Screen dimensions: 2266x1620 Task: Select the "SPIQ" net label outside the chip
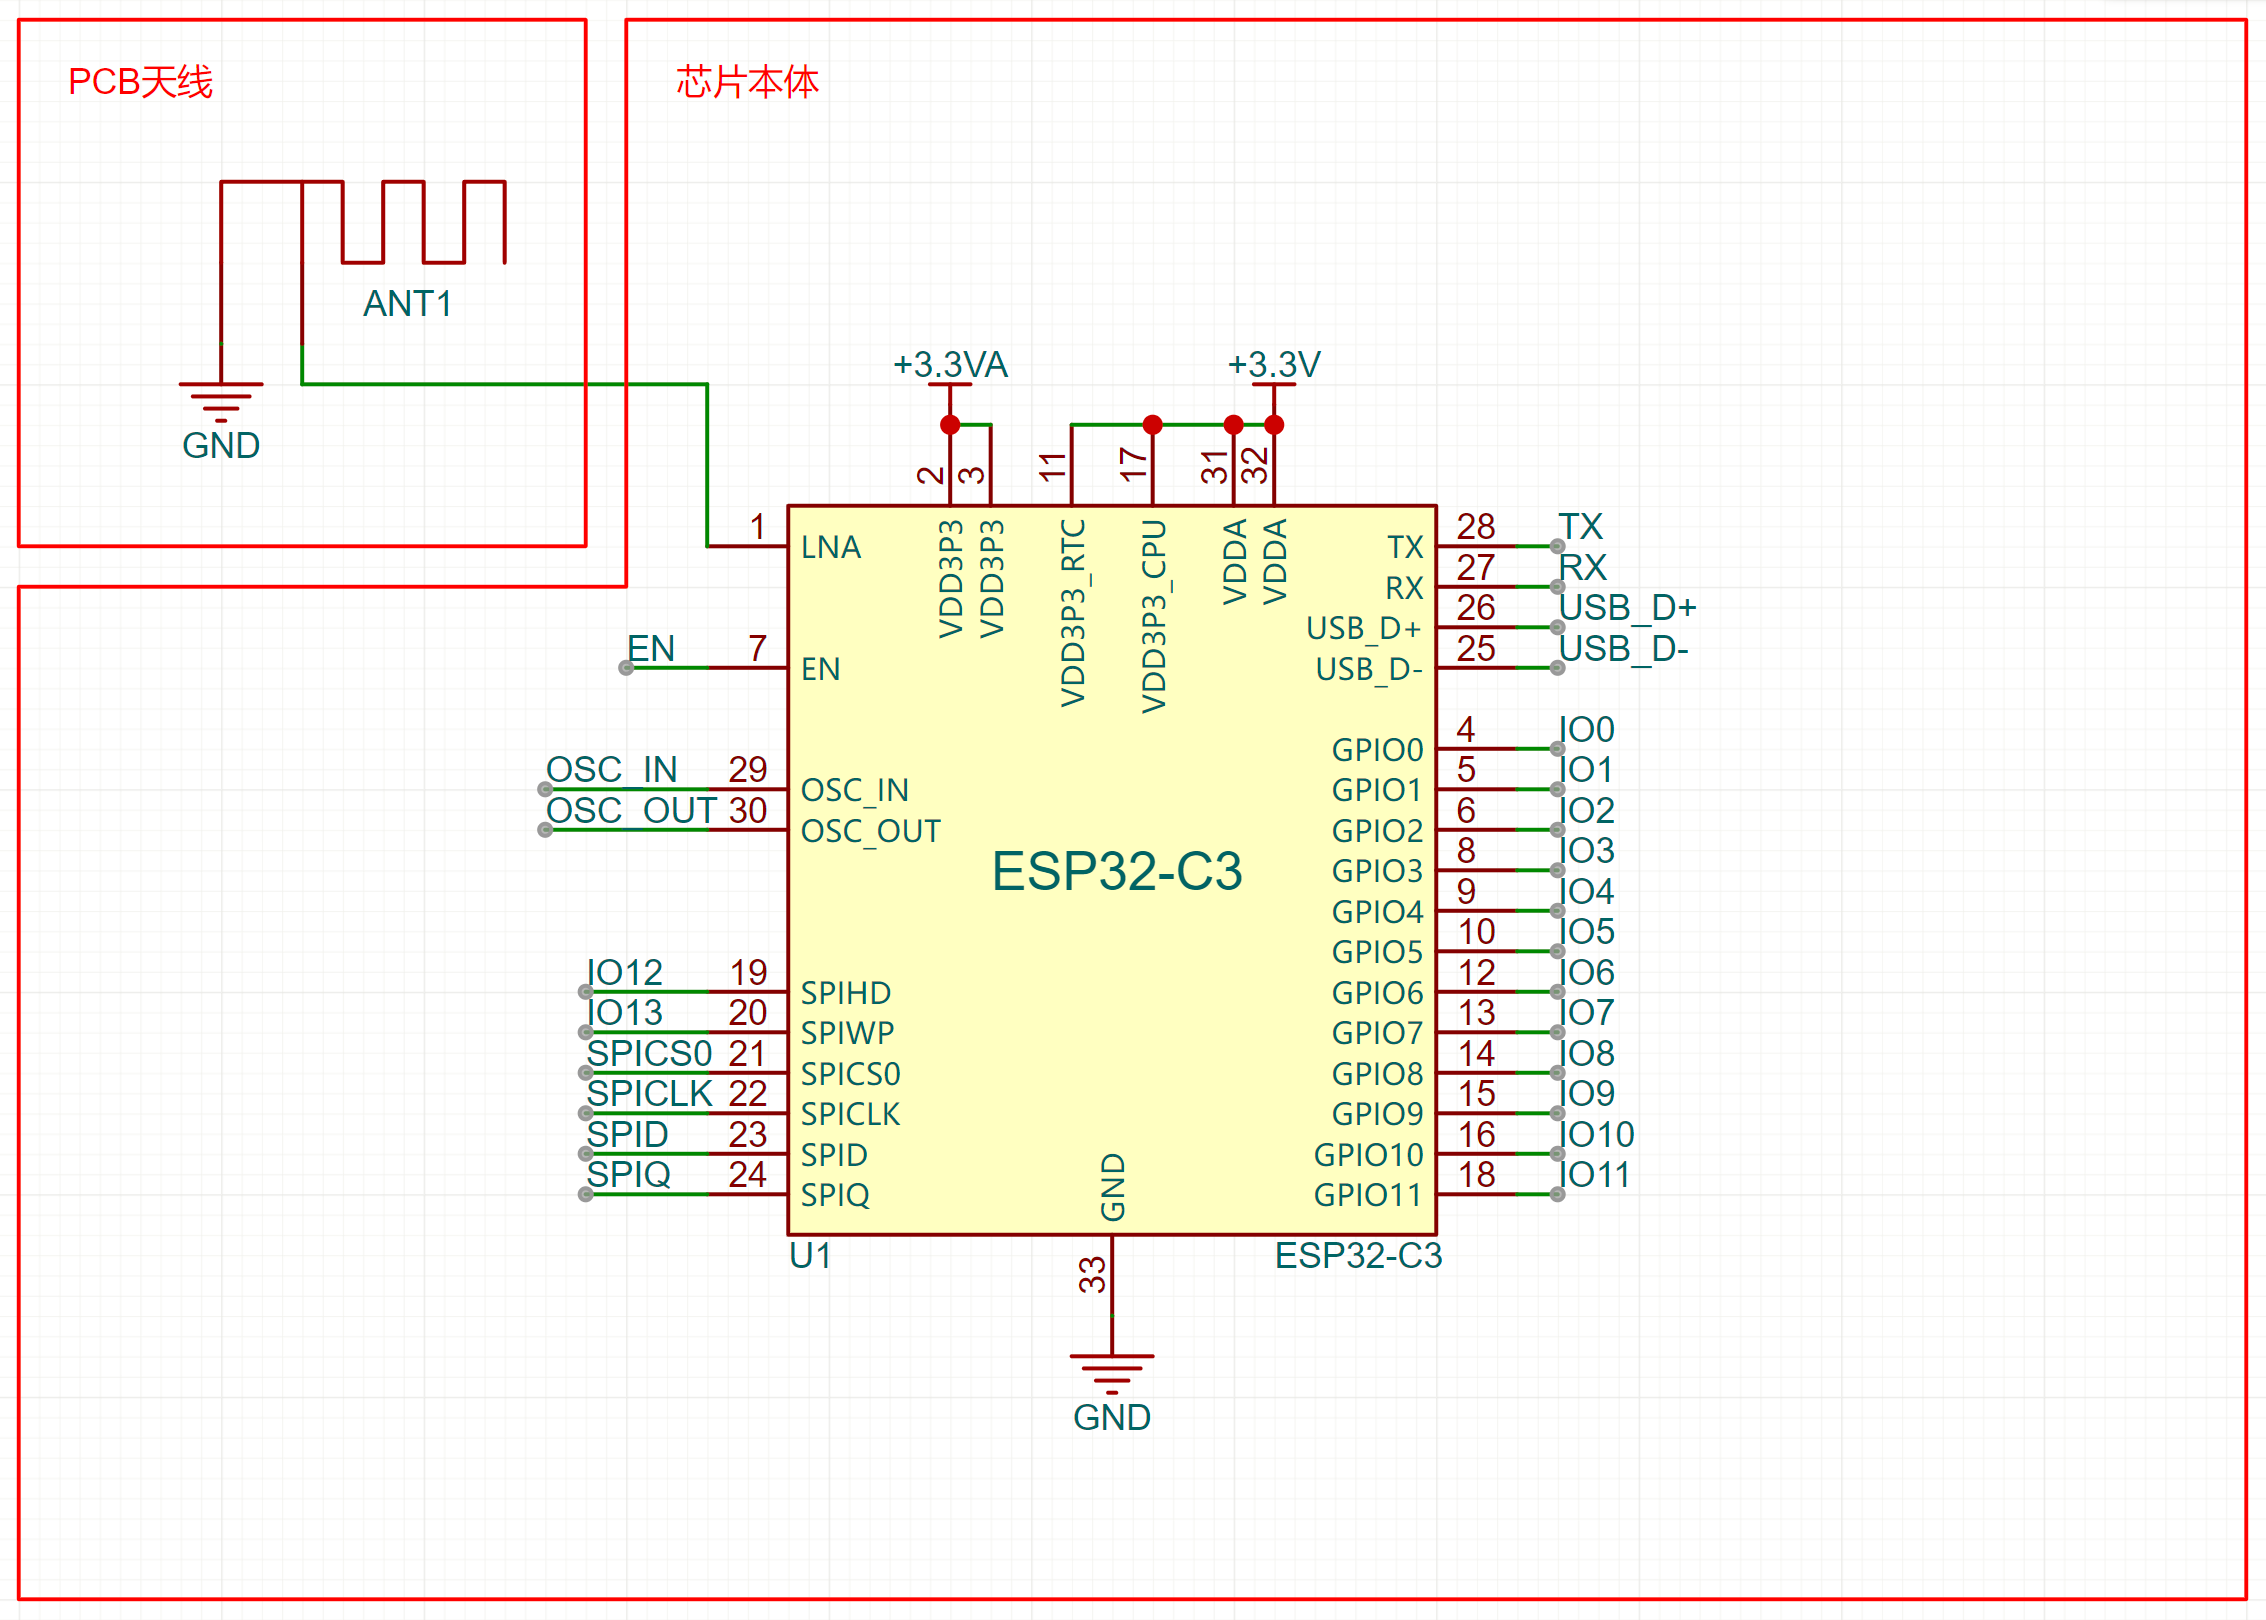pos(629,1175)
